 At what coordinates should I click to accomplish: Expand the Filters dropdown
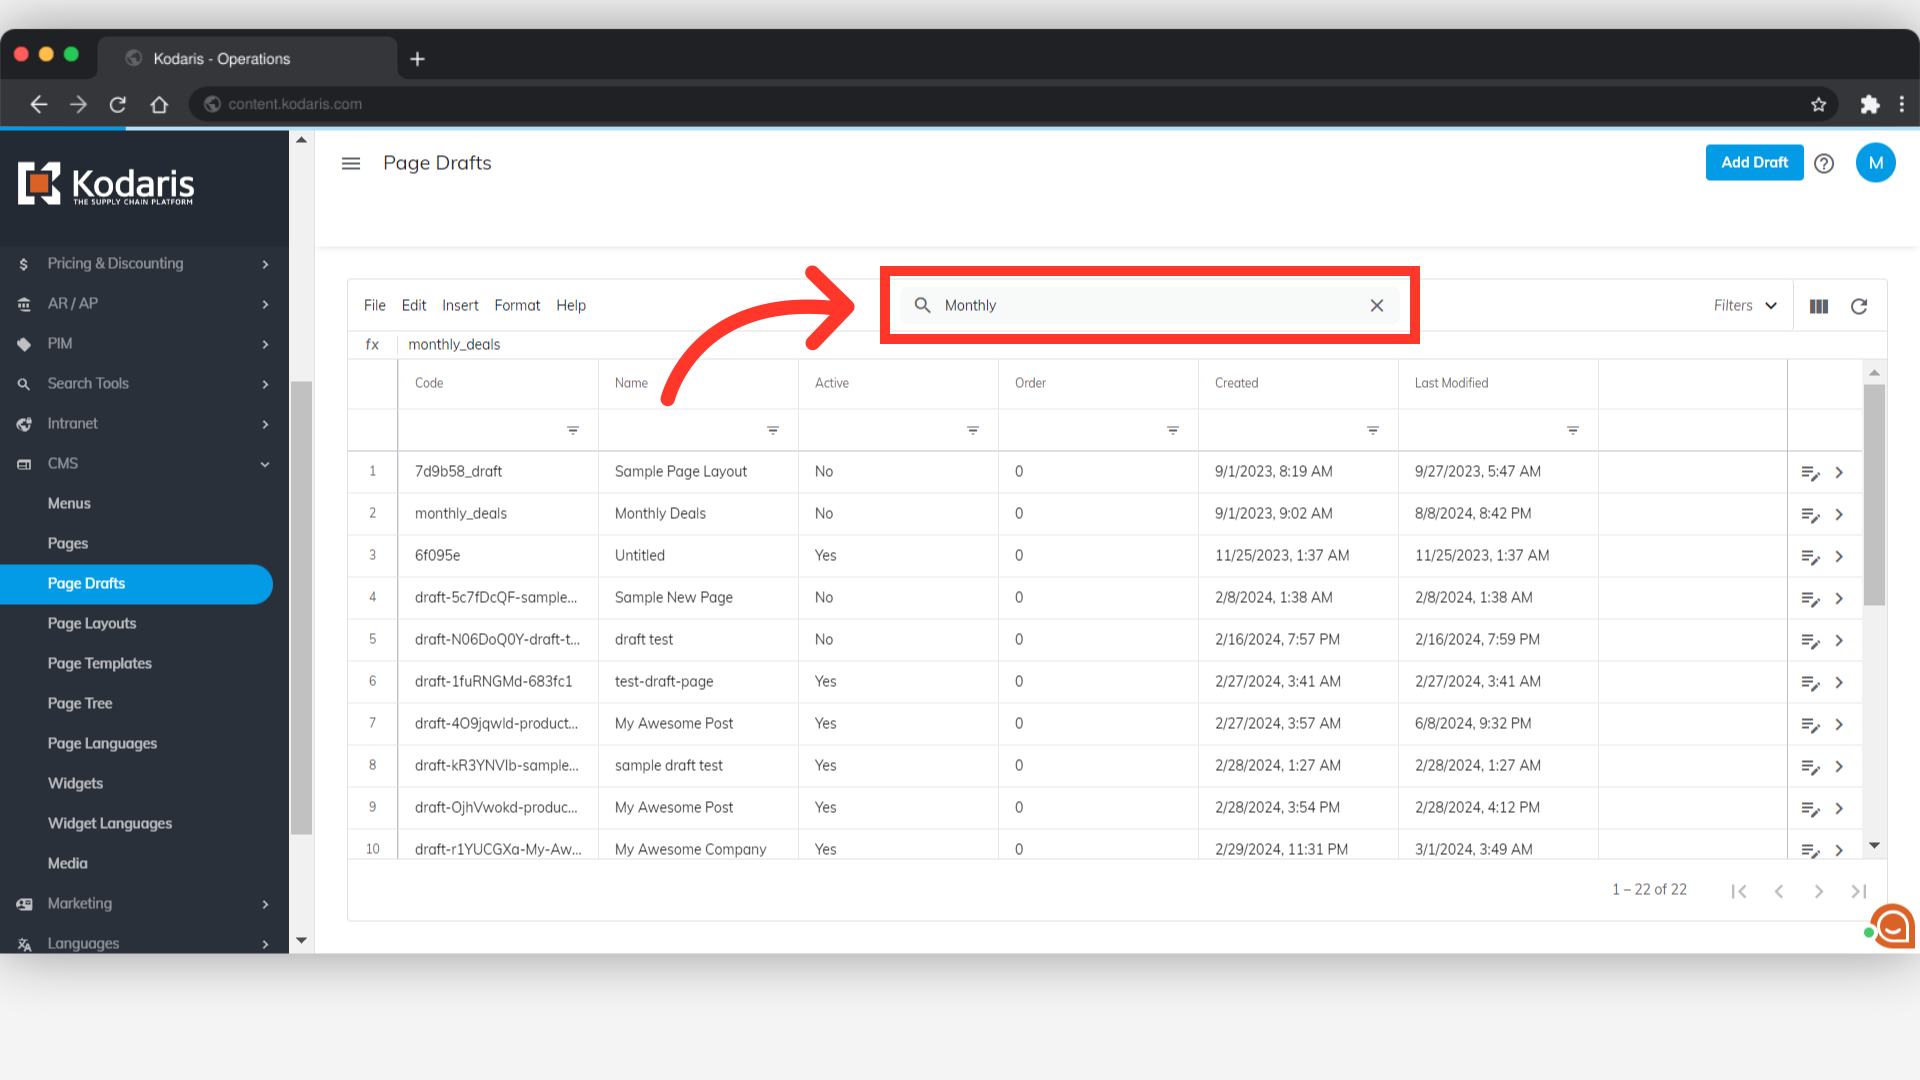[x=1745, y=305]
